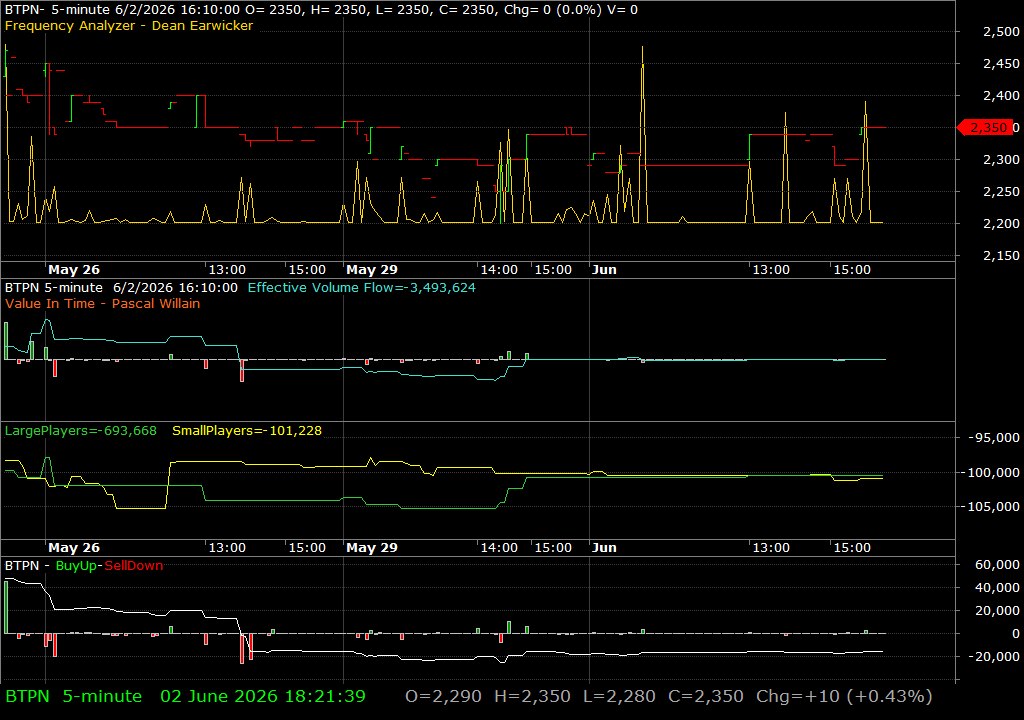Click the 'Effective Volume Flow=-3,493,624' label
Image resolution: width=1024 pixels, height=720 pixels.
pos(362,287)
